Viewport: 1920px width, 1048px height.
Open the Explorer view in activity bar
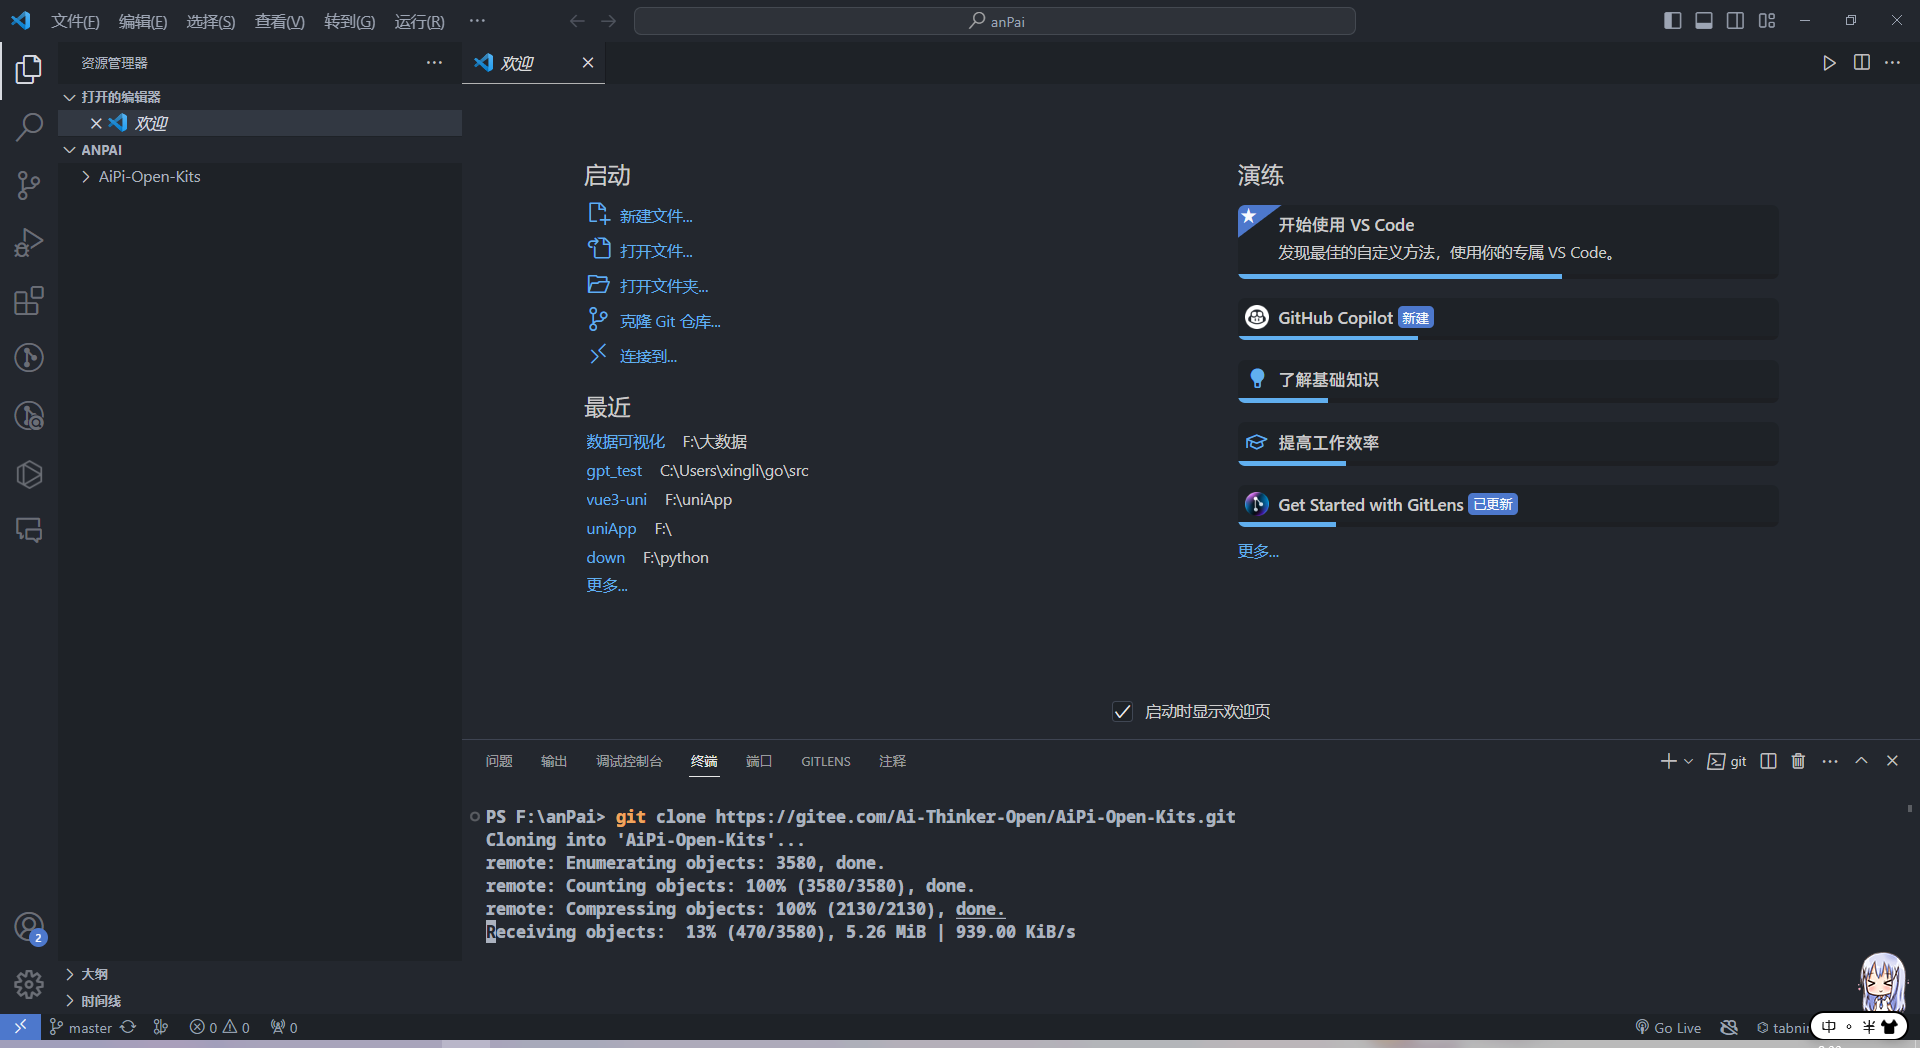29,69
